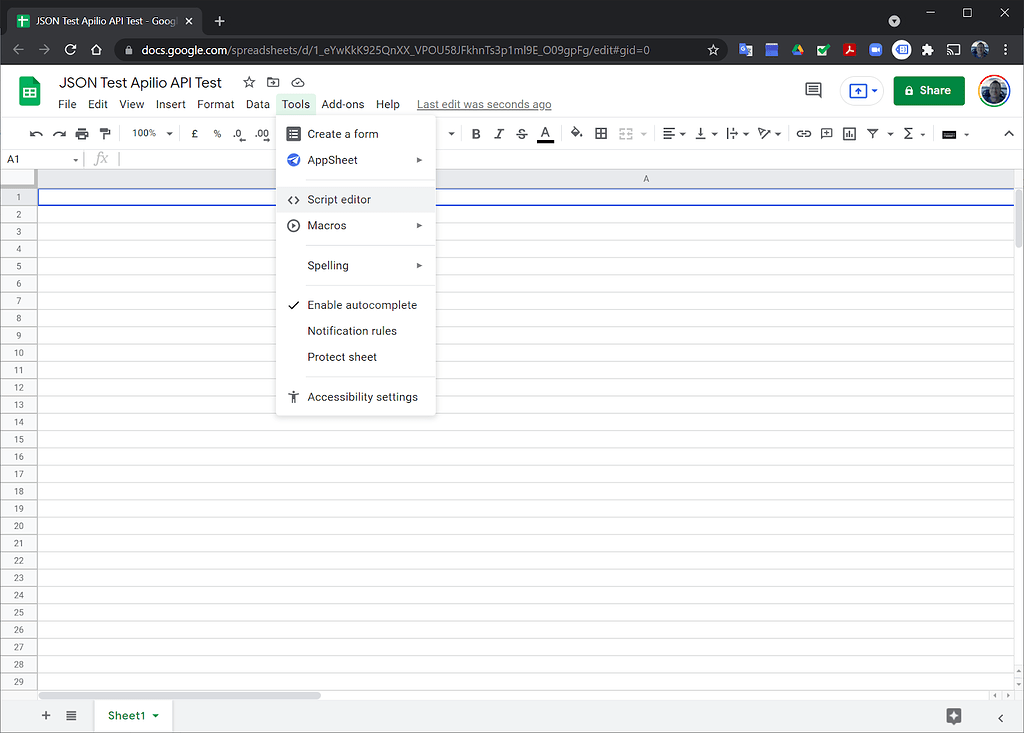Disable Enable autocomplete option

tap(362, 304)
